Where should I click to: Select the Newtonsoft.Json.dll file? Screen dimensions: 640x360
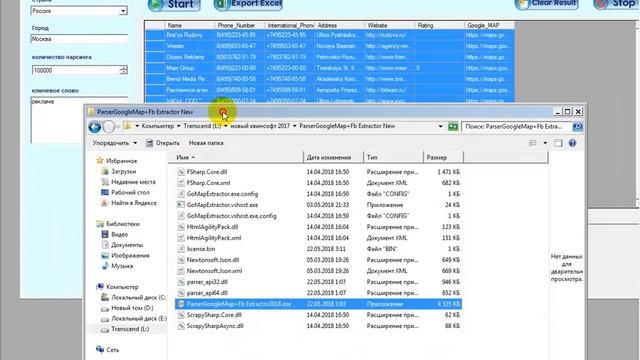[213, 260]
